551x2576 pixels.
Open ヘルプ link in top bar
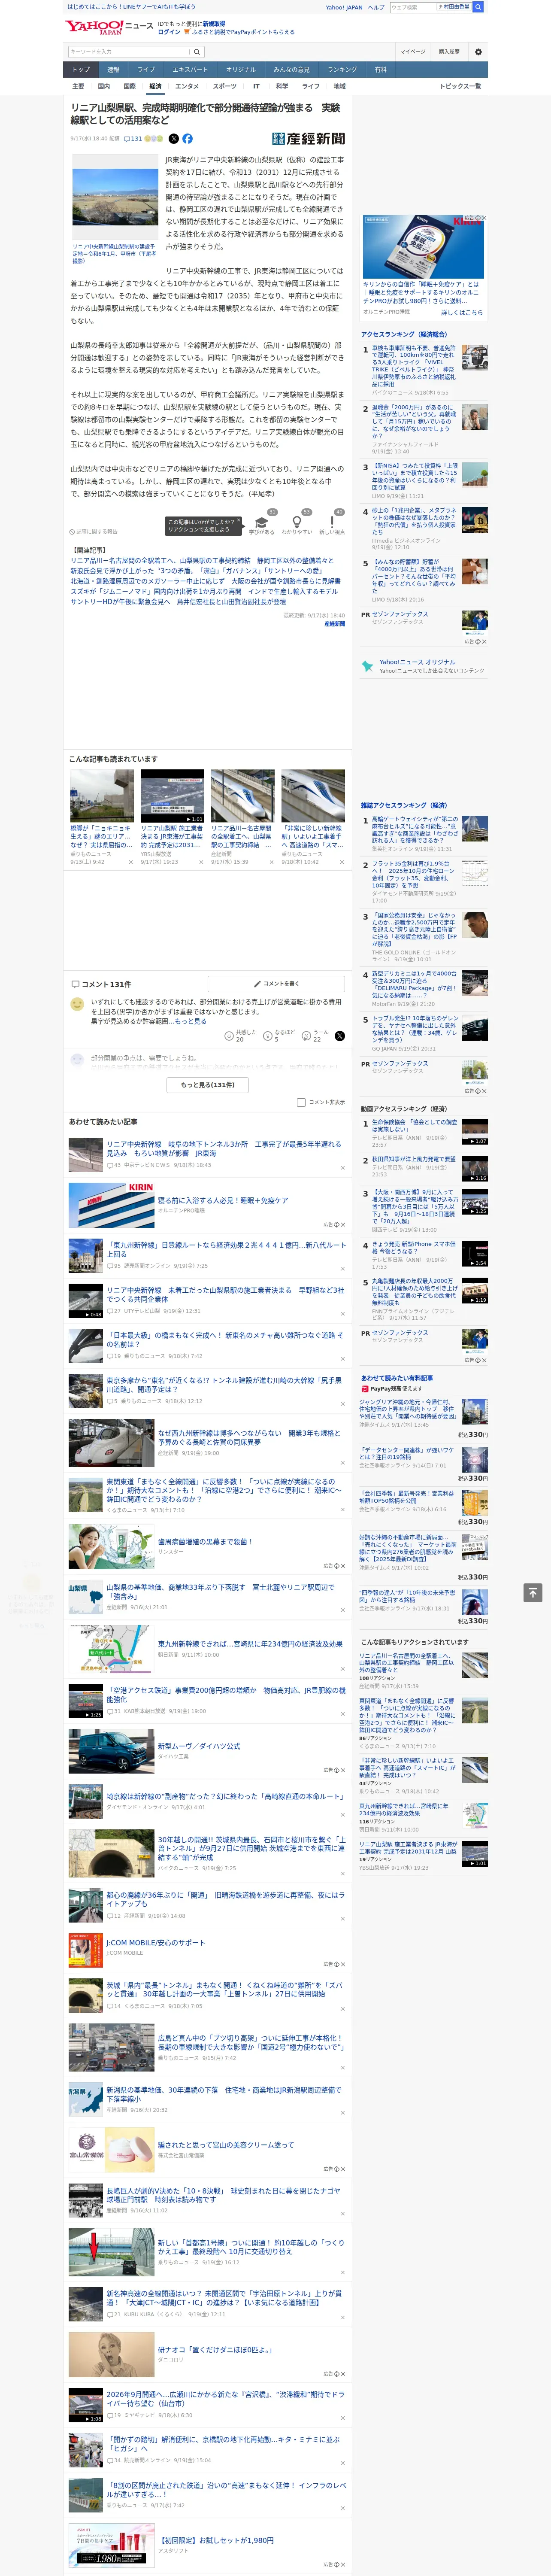pos(376,7)
